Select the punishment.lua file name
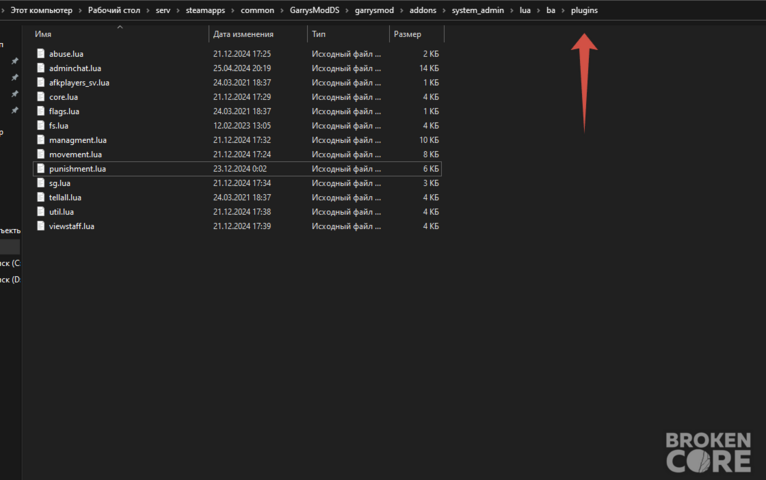Image resolution: width=766 pixels, height=480 pixels. coord(77,169)
